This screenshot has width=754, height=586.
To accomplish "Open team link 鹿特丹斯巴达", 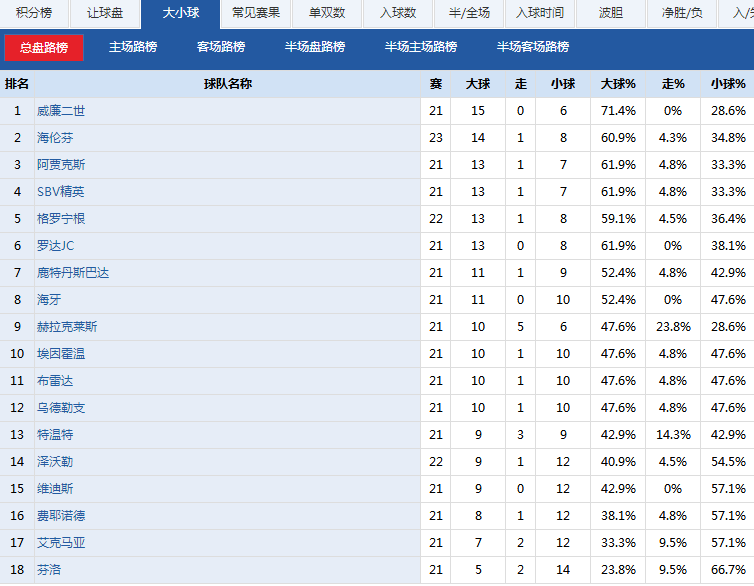I will pos(73,273).
